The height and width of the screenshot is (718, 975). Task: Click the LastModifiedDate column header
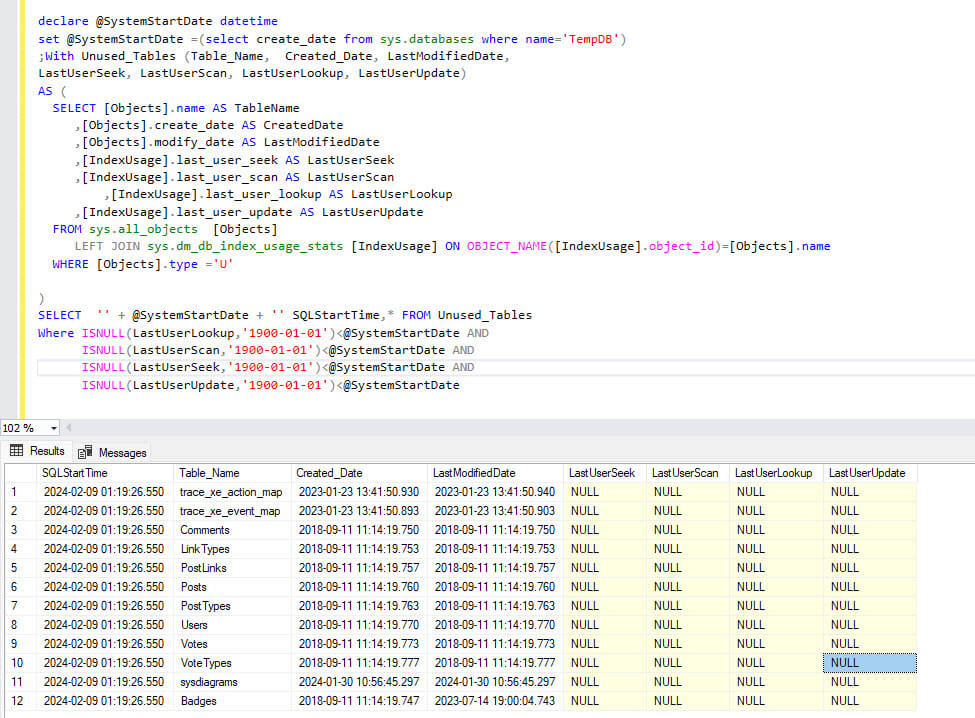click(474, 473)
